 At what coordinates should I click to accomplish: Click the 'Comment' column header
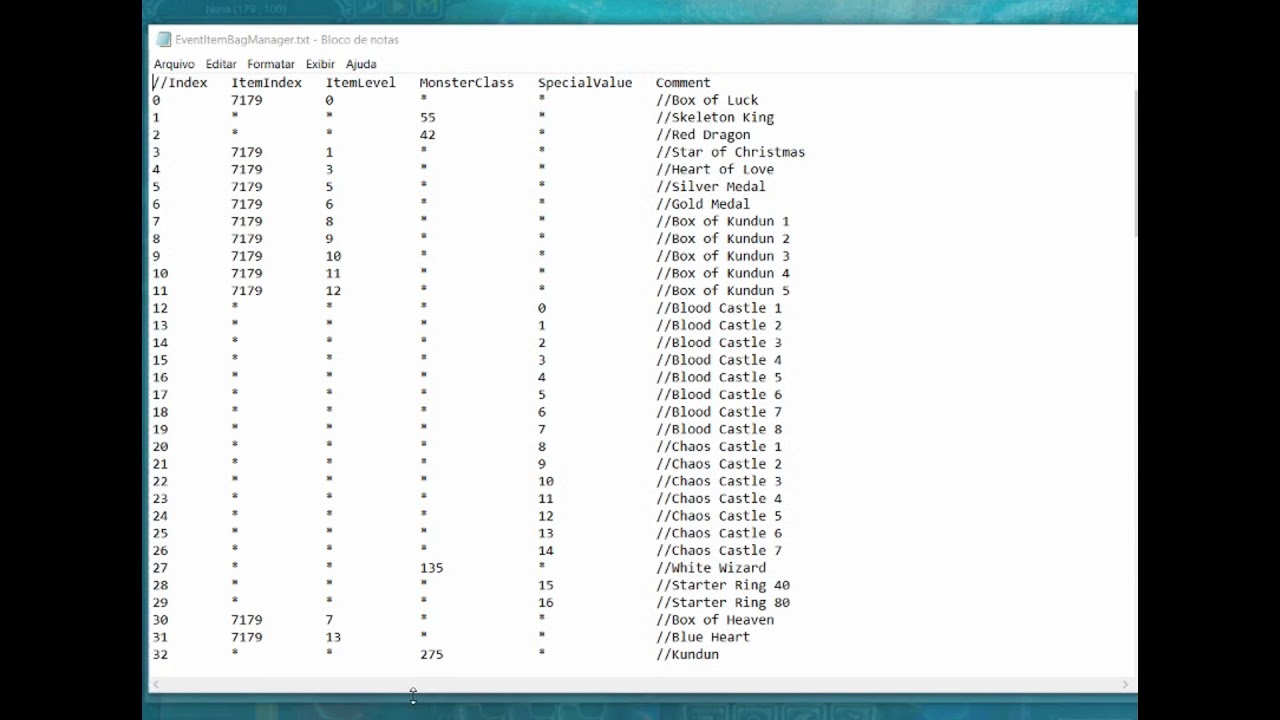pyautogui.click(x=683, y=83)
